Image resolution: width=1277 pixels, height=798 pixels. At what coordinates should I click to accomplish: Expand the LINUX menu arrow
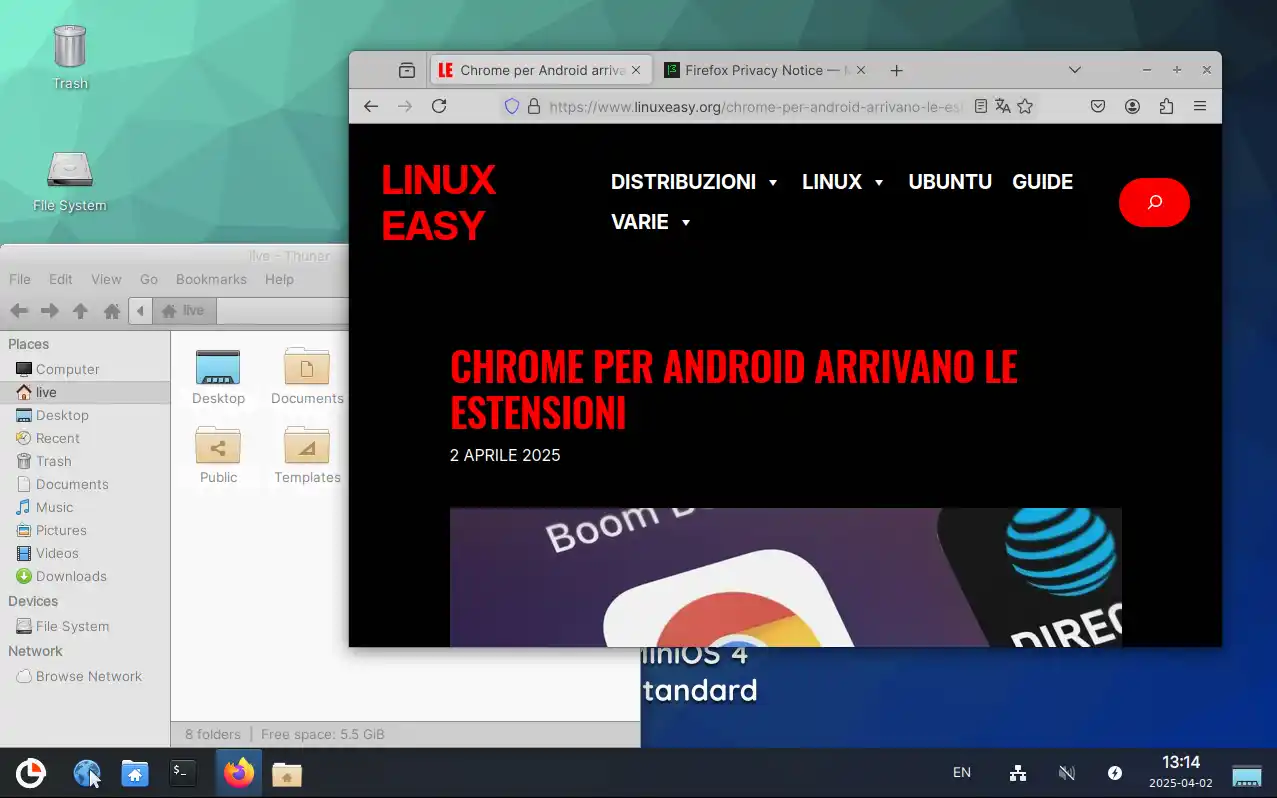[879, 183]
